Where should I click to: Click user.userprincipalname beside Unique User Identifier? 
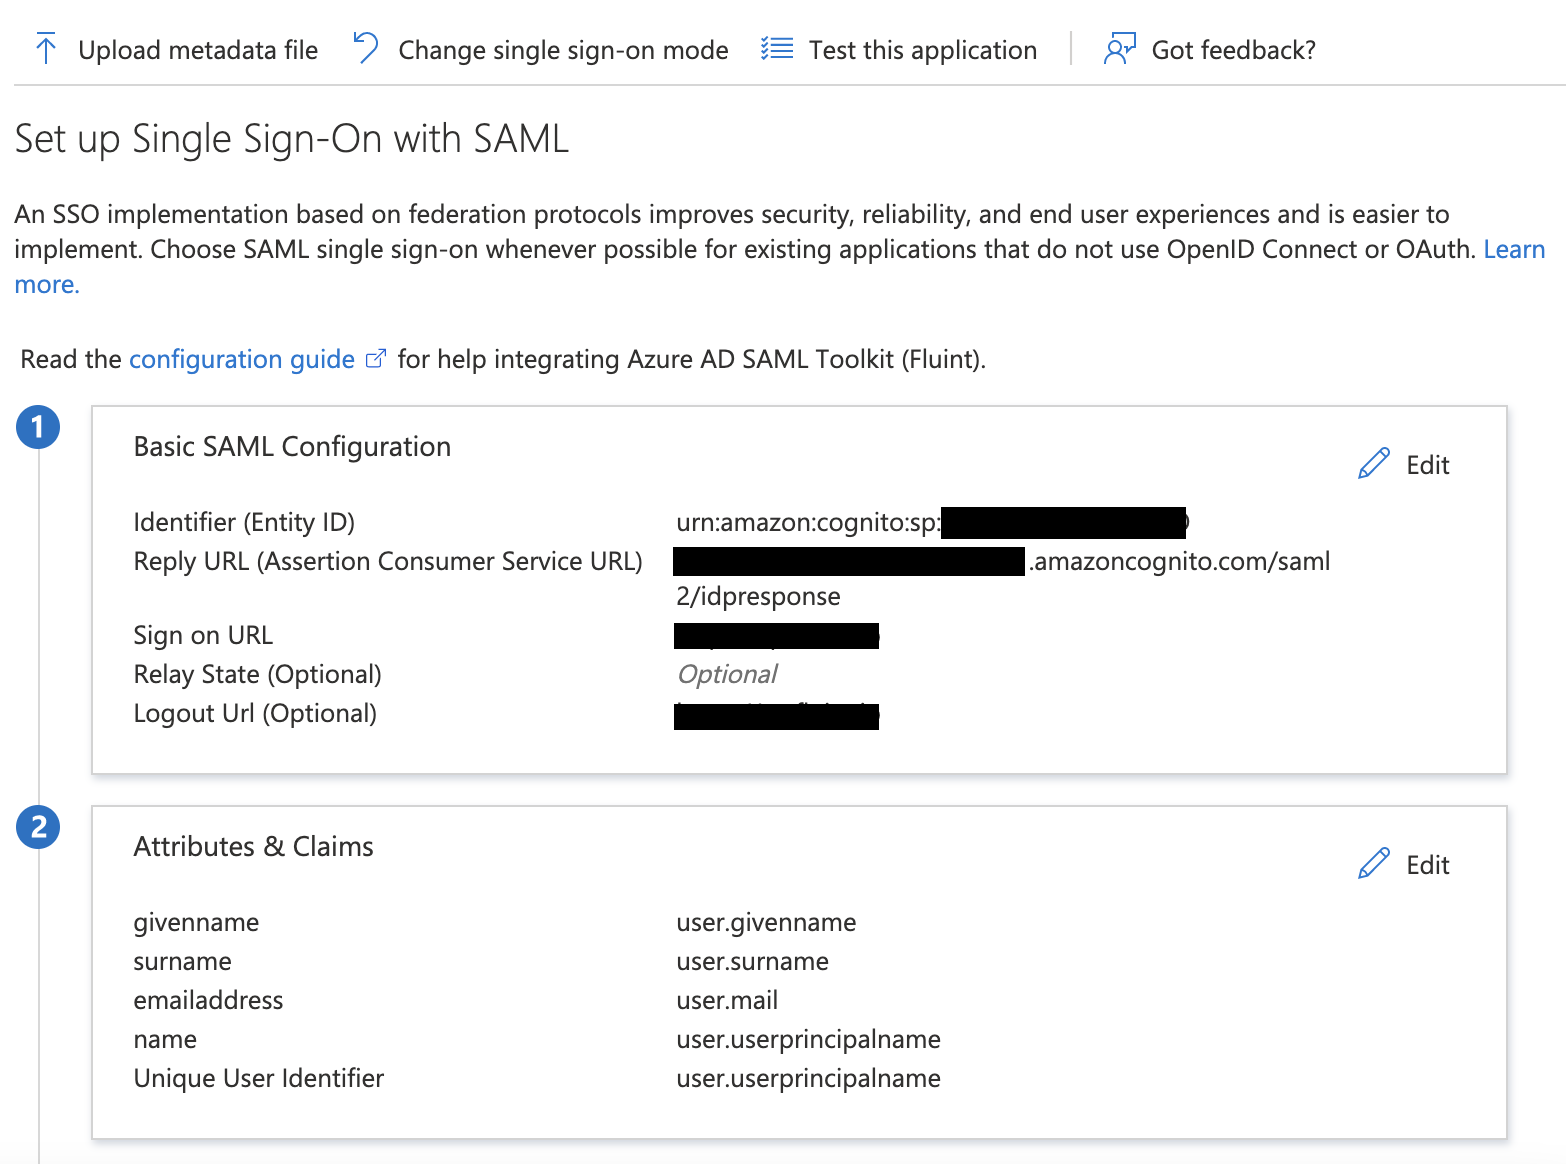click(x=808, y=1078)
